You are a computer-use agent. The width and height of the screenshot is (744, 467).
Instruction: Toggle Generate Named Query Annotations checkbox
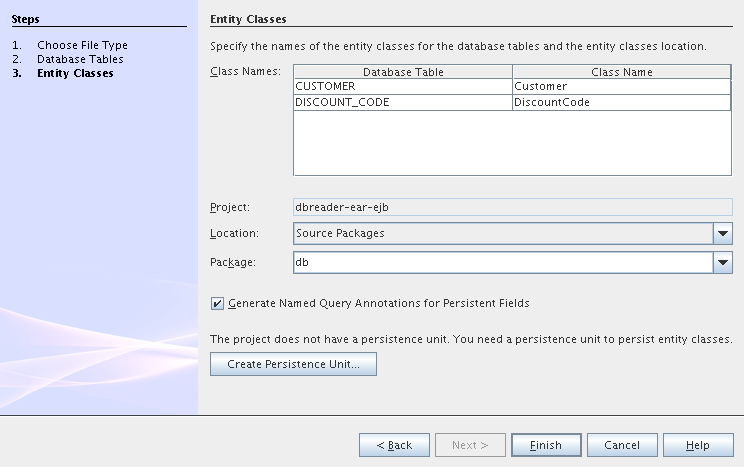coord(217,303)
